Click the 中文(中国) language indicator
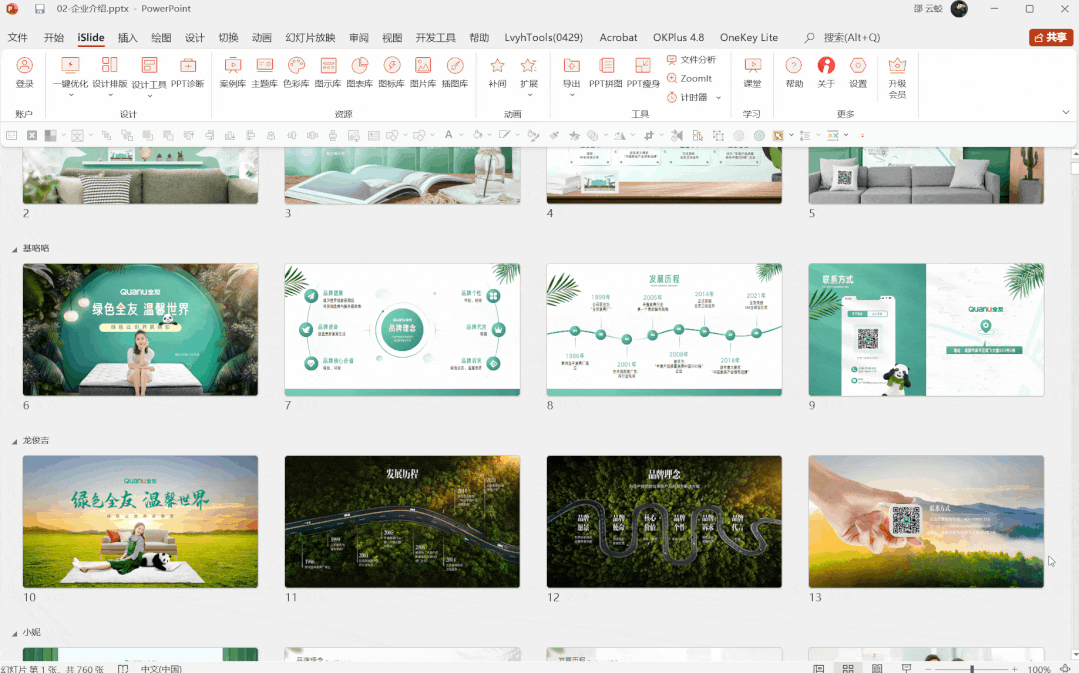The image size is (1079, 673). click(161, 668)
